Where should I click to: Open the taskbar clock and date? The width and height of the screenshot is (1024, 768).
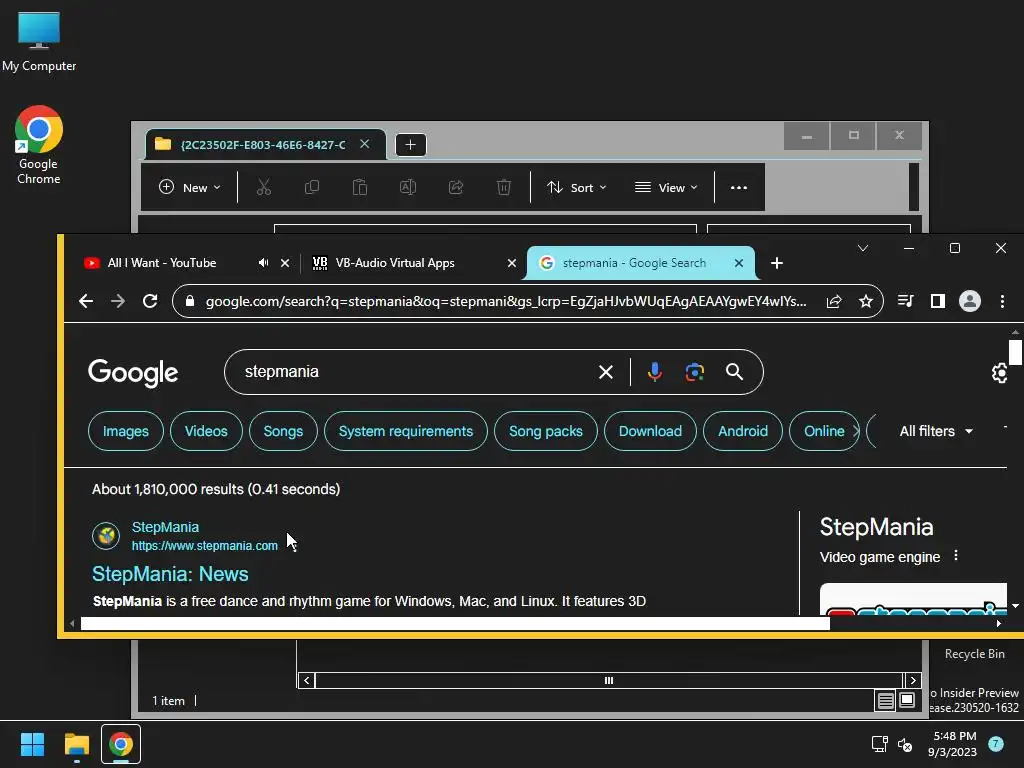coord(953,744)
